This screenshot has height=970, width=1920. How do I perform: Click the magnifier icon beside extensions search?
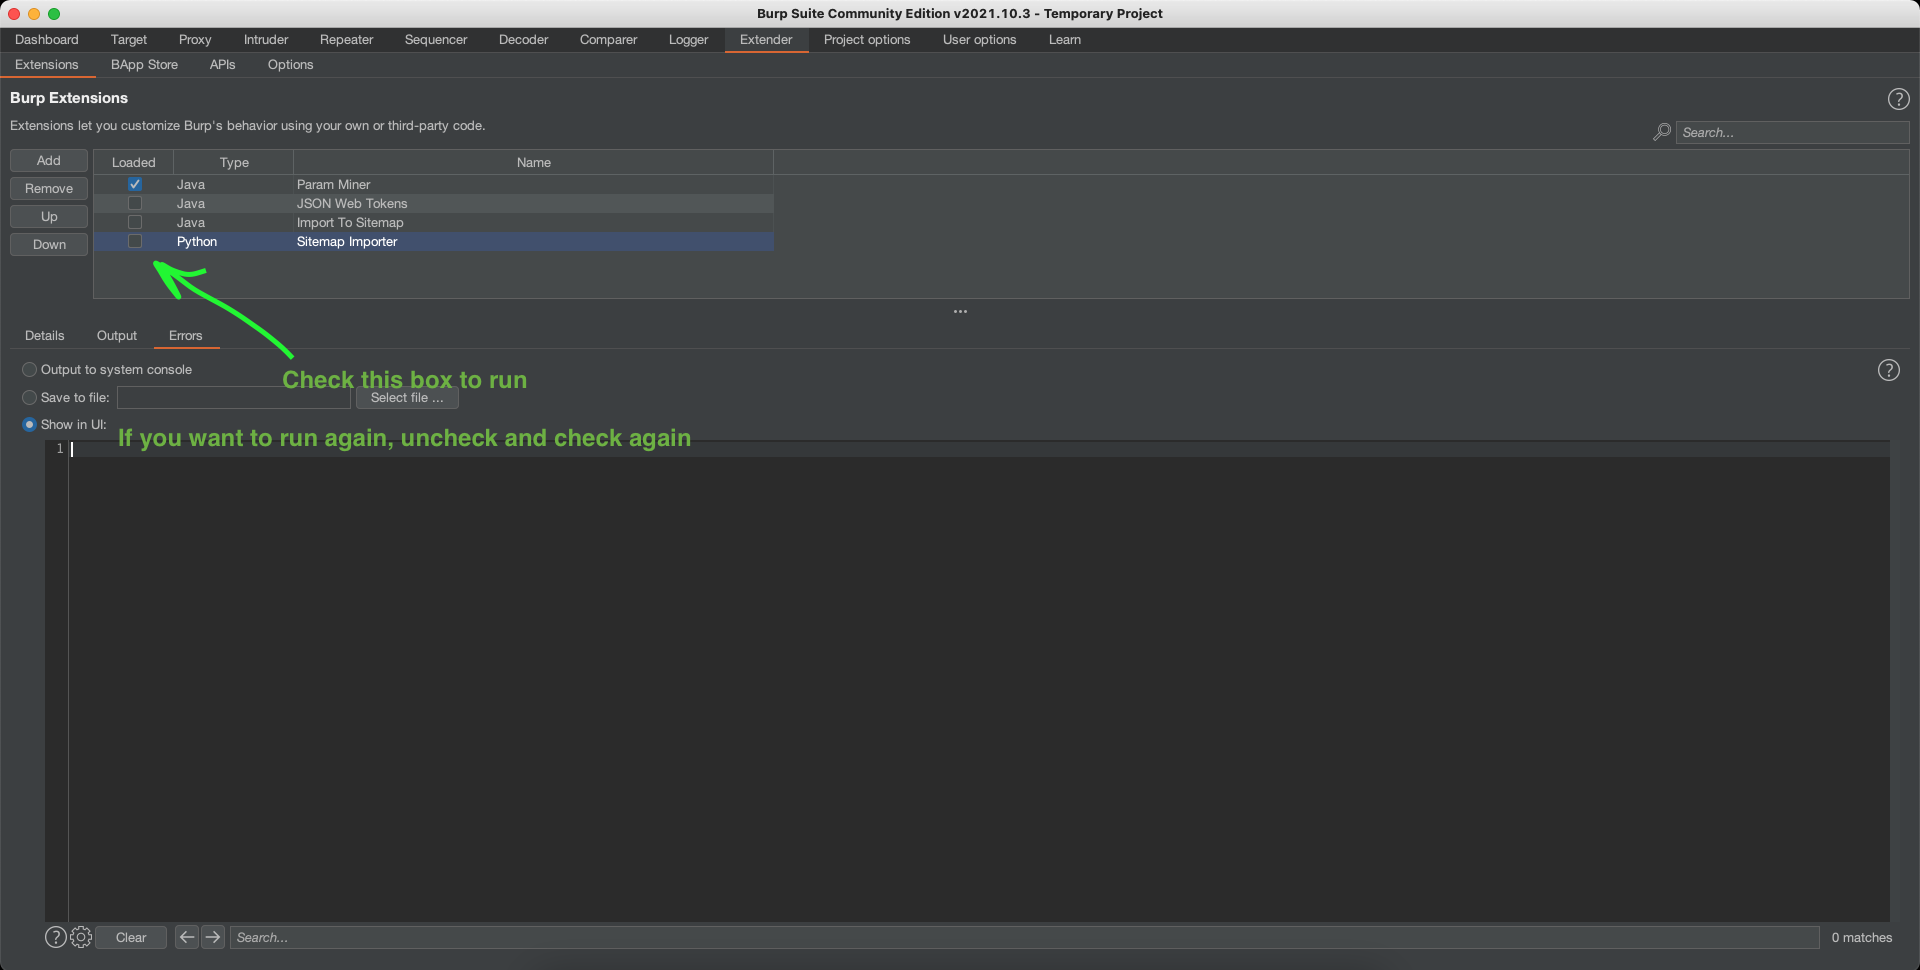coord(1662,132)
